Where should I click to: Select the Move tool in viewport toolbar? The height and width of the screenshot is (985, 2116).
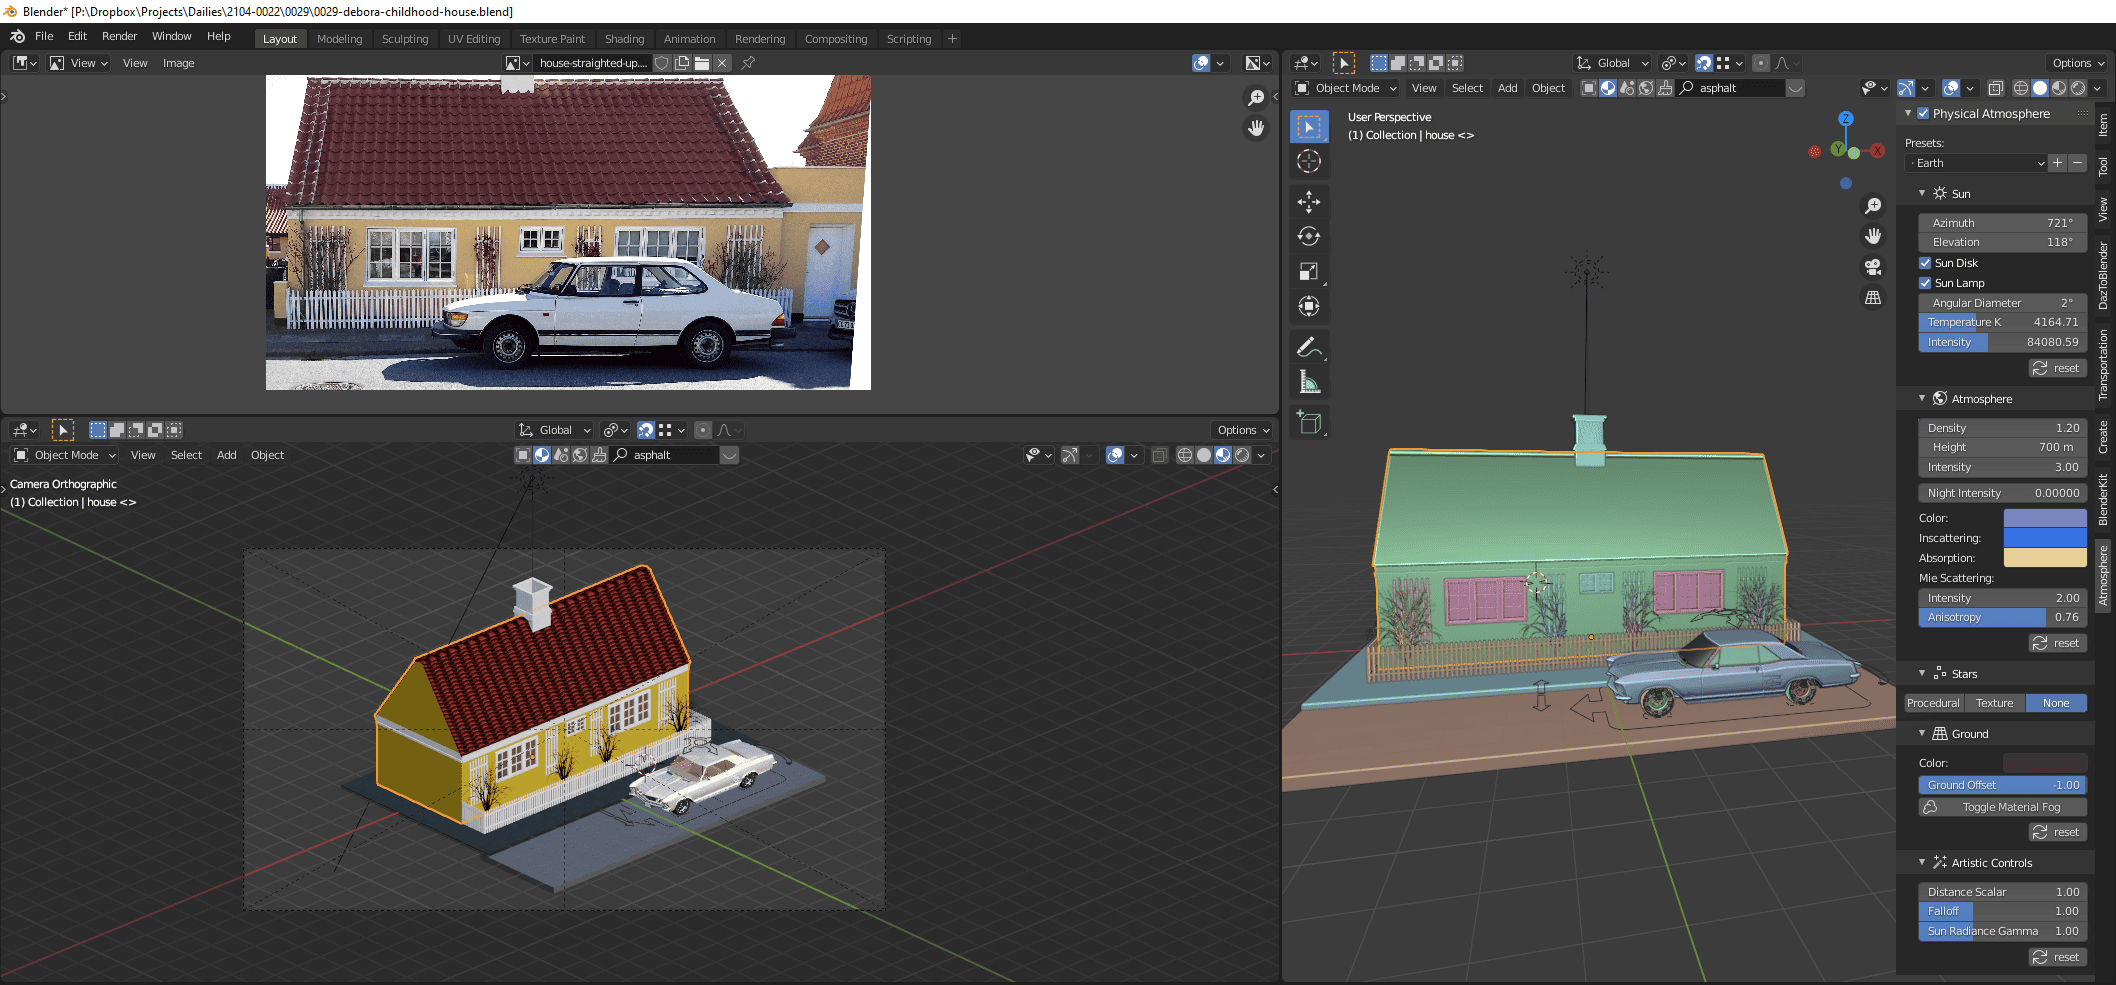[x=1309, y=202]
